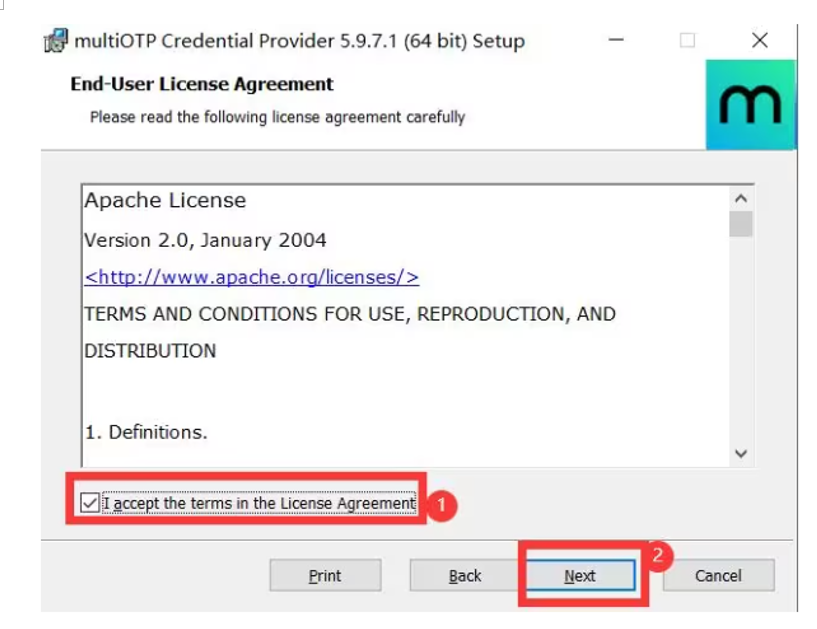
Task: Go back with the Back button
Action: click(x=465, y=576)
